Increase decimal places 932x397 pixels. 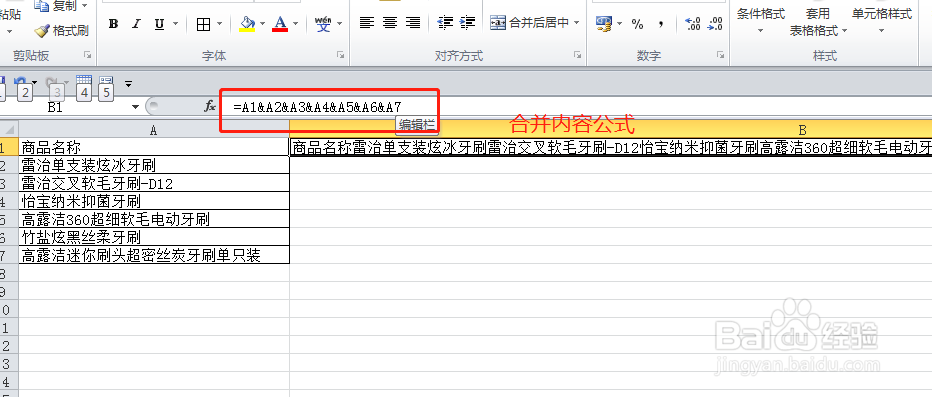point(693,24)
